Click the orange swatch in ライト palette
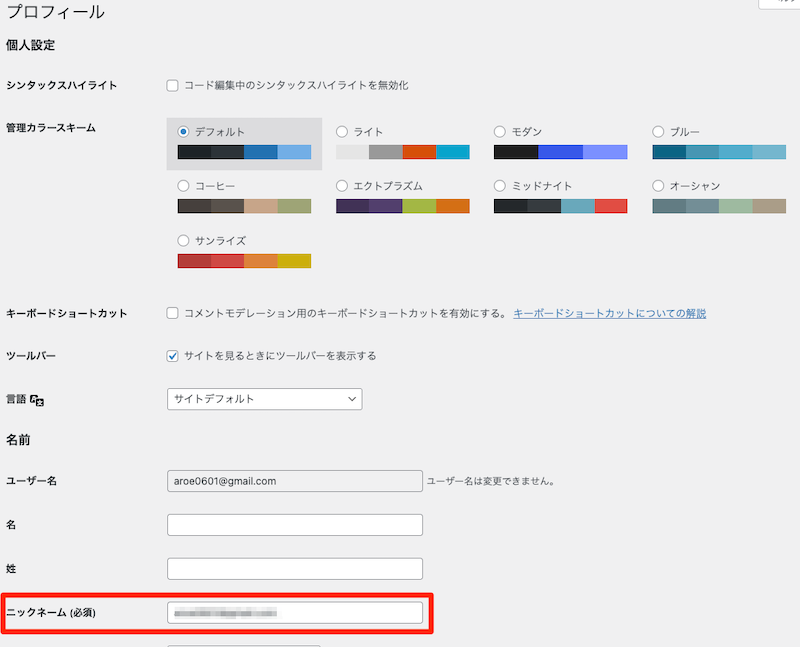This screenshot has height=647, width=800. (419, 152)
